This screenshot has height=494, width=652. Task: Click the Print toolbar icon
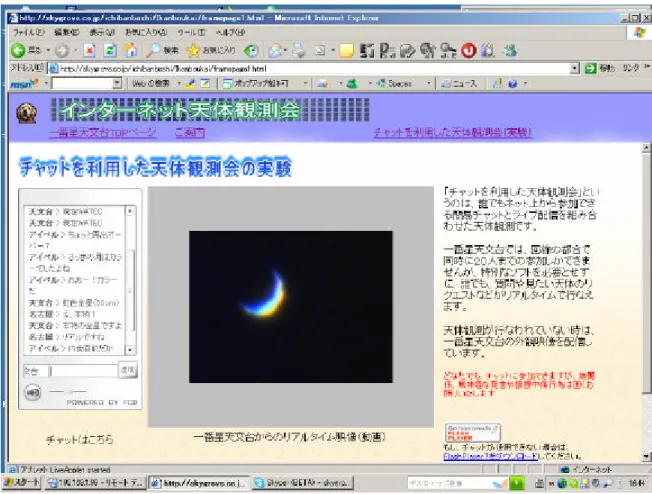pyautogui.click(x=299, y=51)
